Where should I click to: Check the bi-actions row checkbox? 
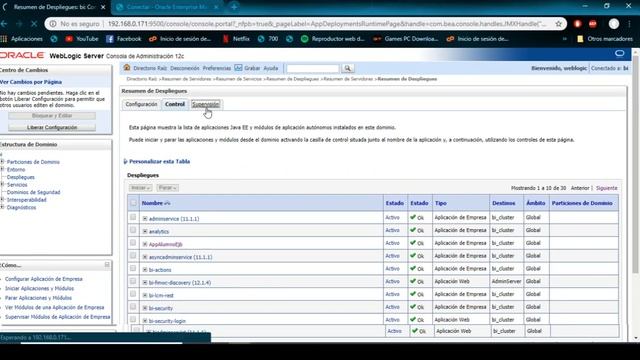point(133,269)
